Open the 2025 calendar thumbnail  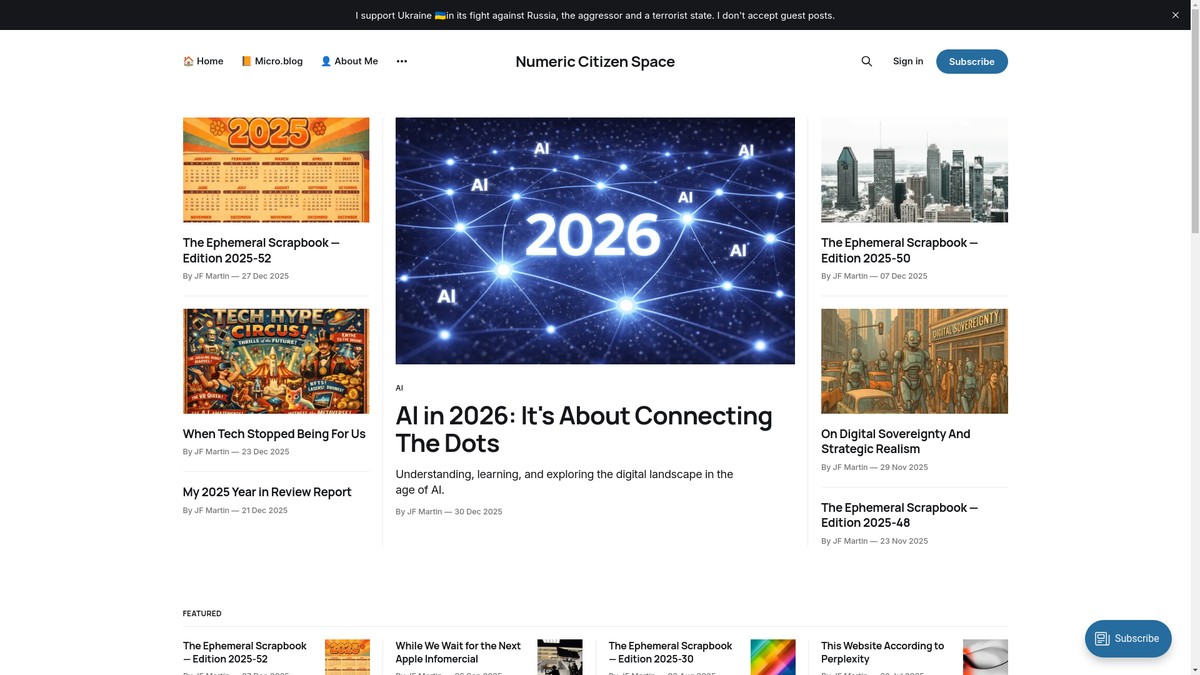[276, 170]
